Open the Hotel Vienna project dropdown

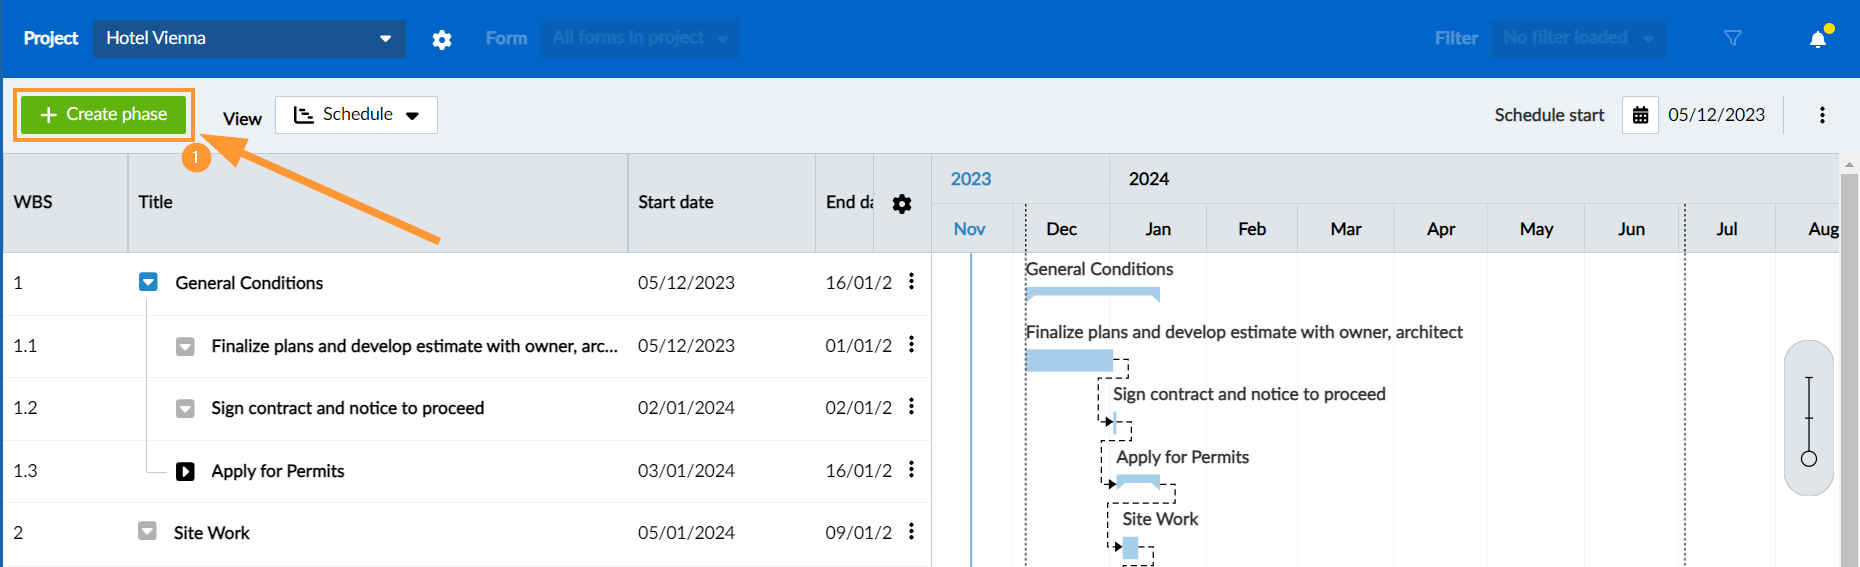coord(249,38)
